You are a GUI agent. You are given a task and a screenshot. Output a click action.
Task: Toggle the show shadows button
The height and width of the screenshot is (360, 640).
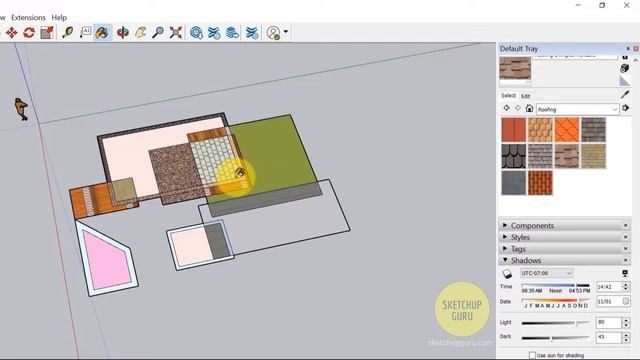(507, 273)
